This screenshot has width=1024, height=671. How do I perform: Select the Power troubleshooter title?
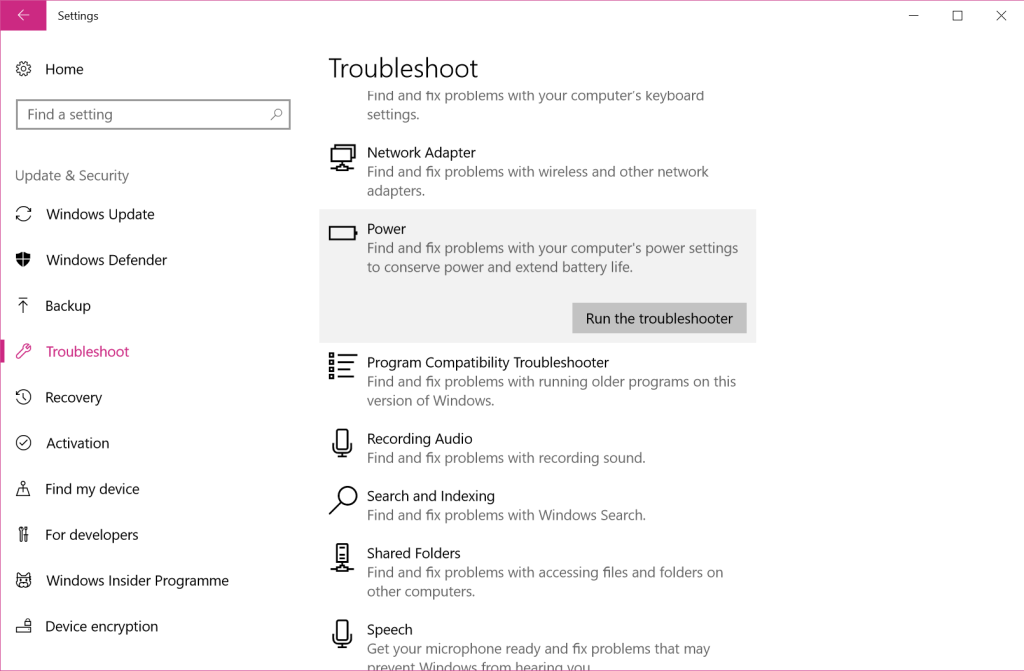(386, 229)
